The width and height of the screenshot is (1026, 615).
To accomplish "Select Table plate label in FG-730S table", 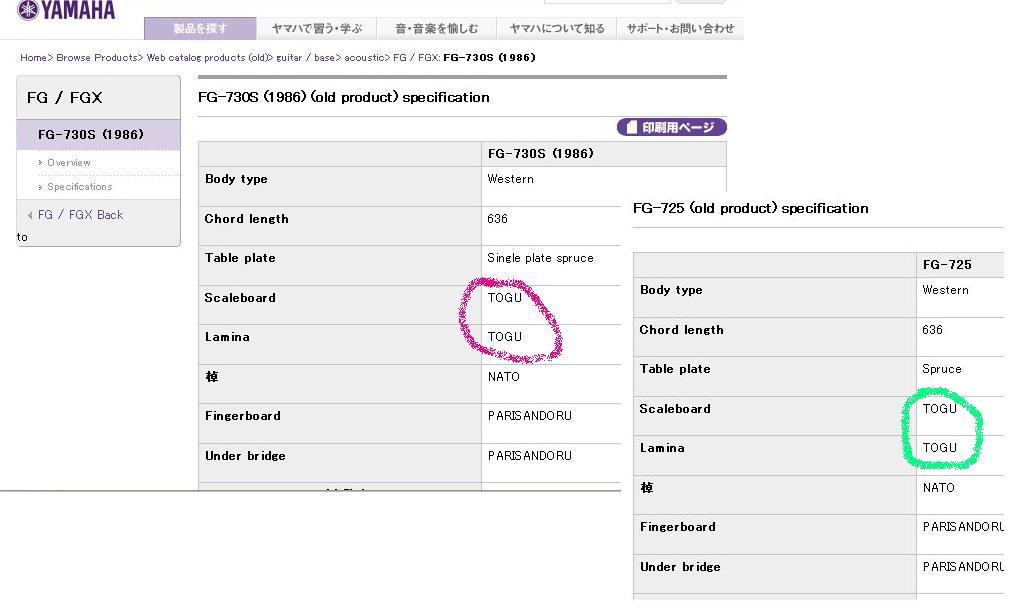I will [240, 258].
